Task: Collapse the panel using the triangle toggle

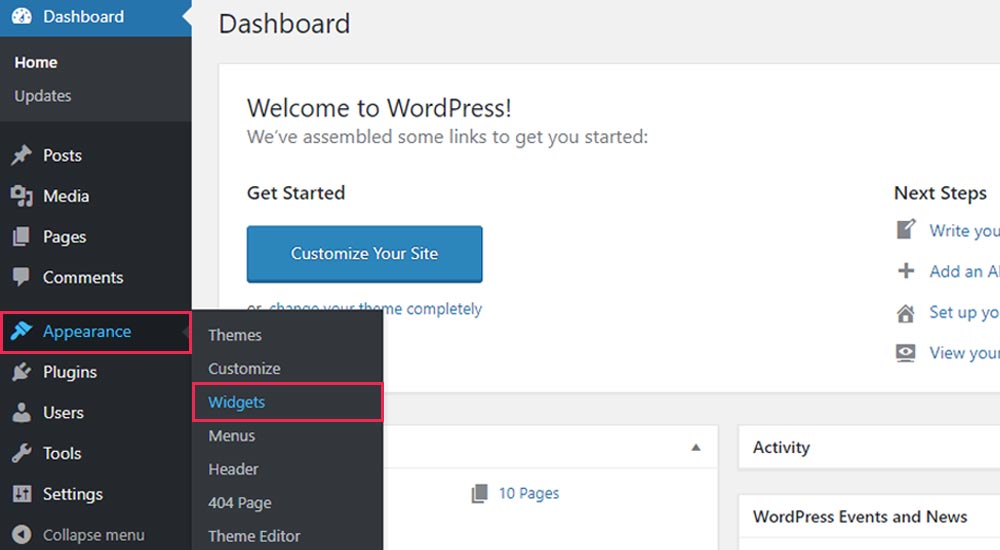Action: 696,447
